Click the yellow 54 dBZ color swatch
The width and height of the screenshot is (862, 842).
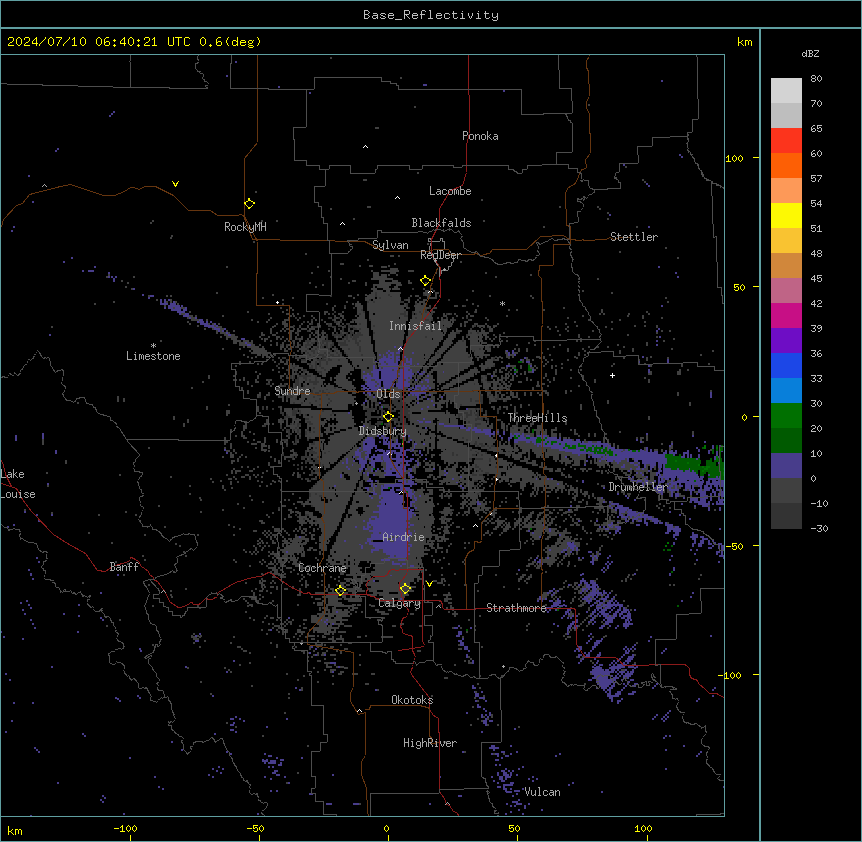point(786,215)
